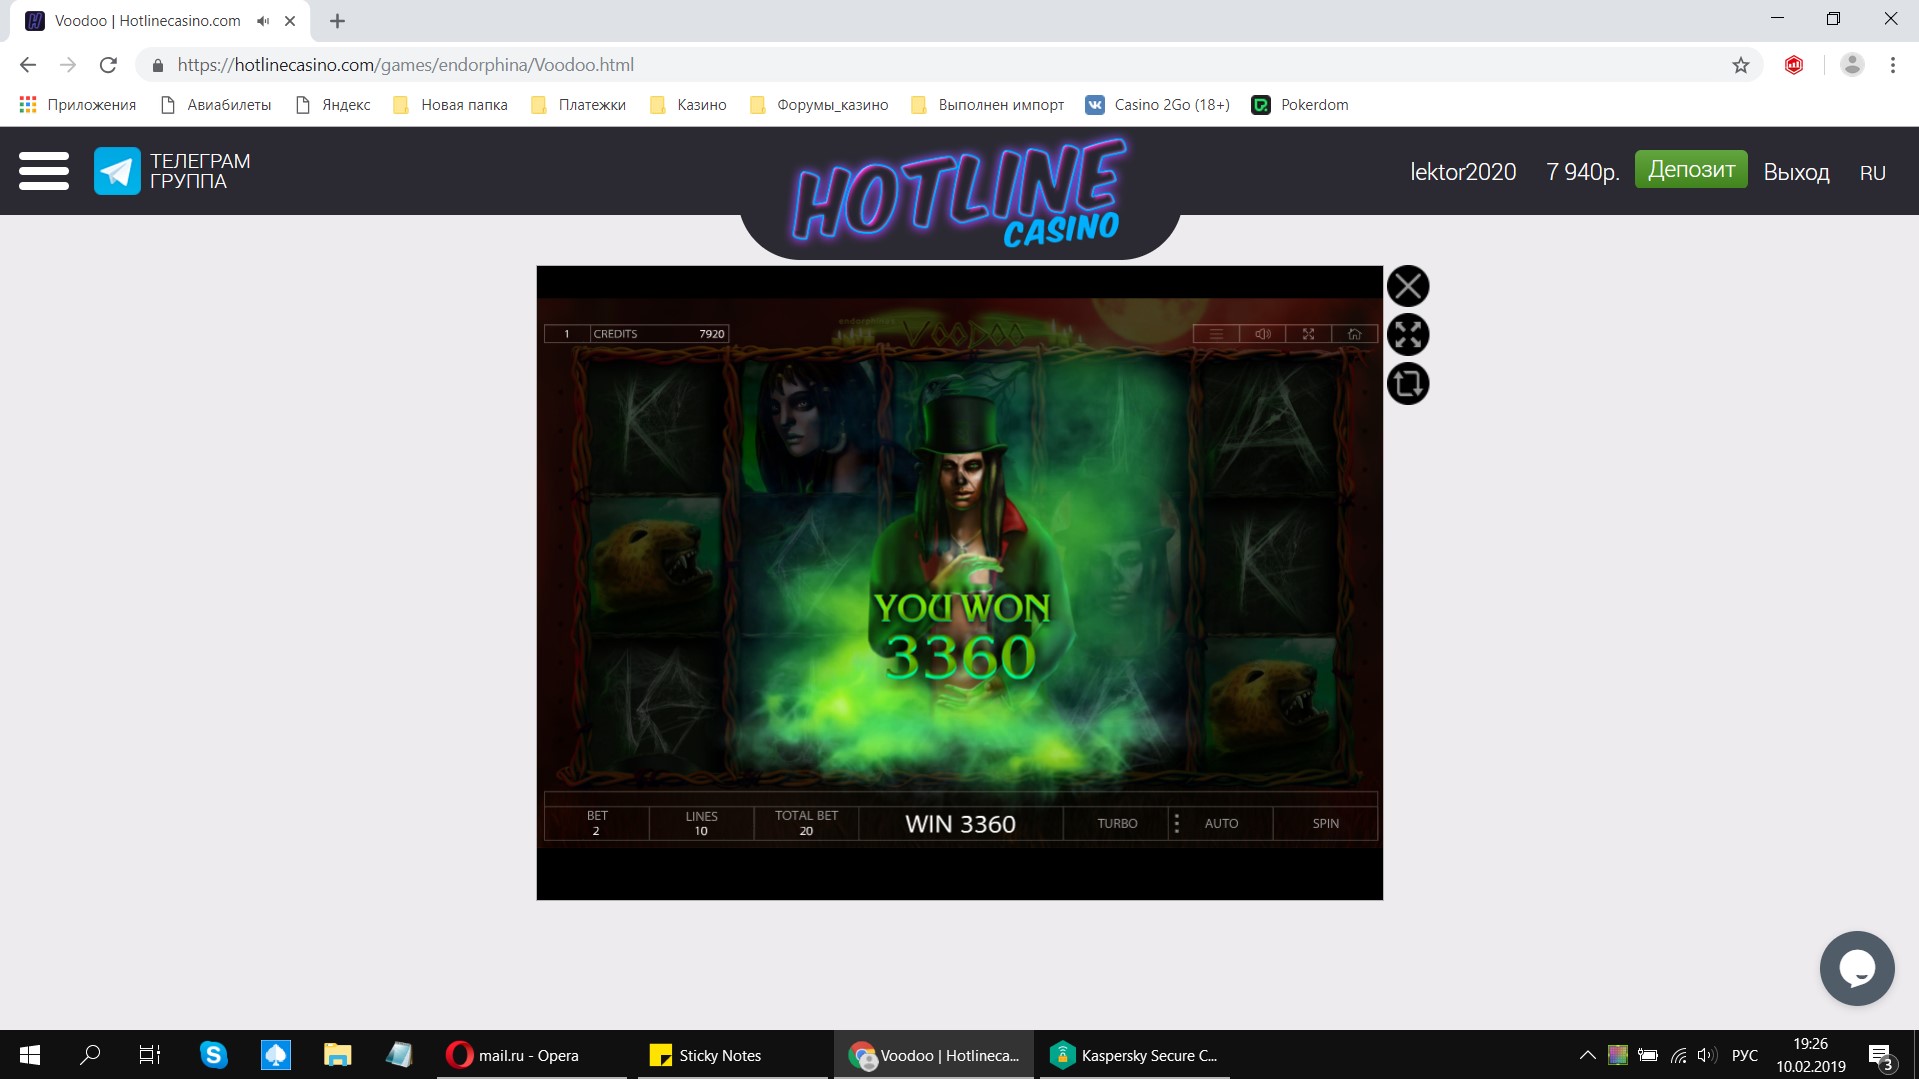Open File Explorer from the taskbar

[x=337, y=1055]
